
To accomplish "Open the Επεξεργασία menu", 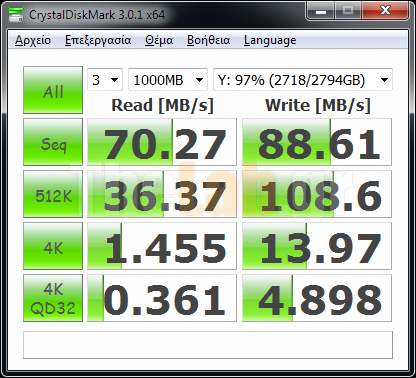I will (x=98, y=40).
